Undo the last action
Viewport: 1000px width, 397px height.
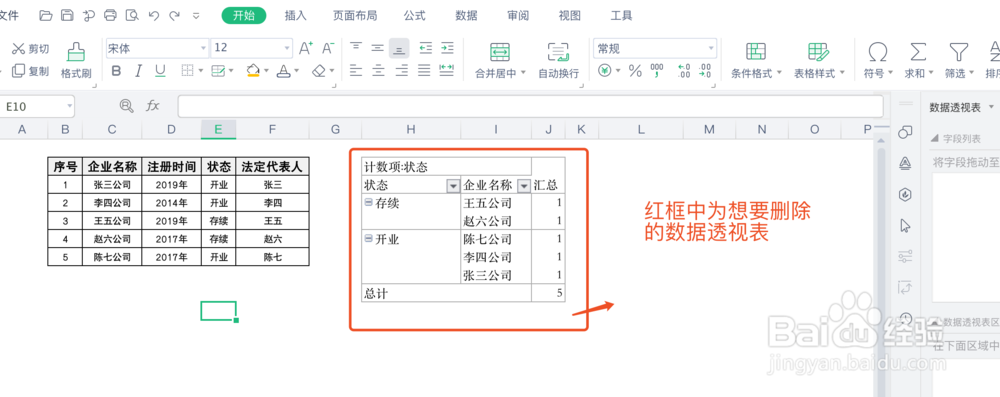click(x=153, y=16)
